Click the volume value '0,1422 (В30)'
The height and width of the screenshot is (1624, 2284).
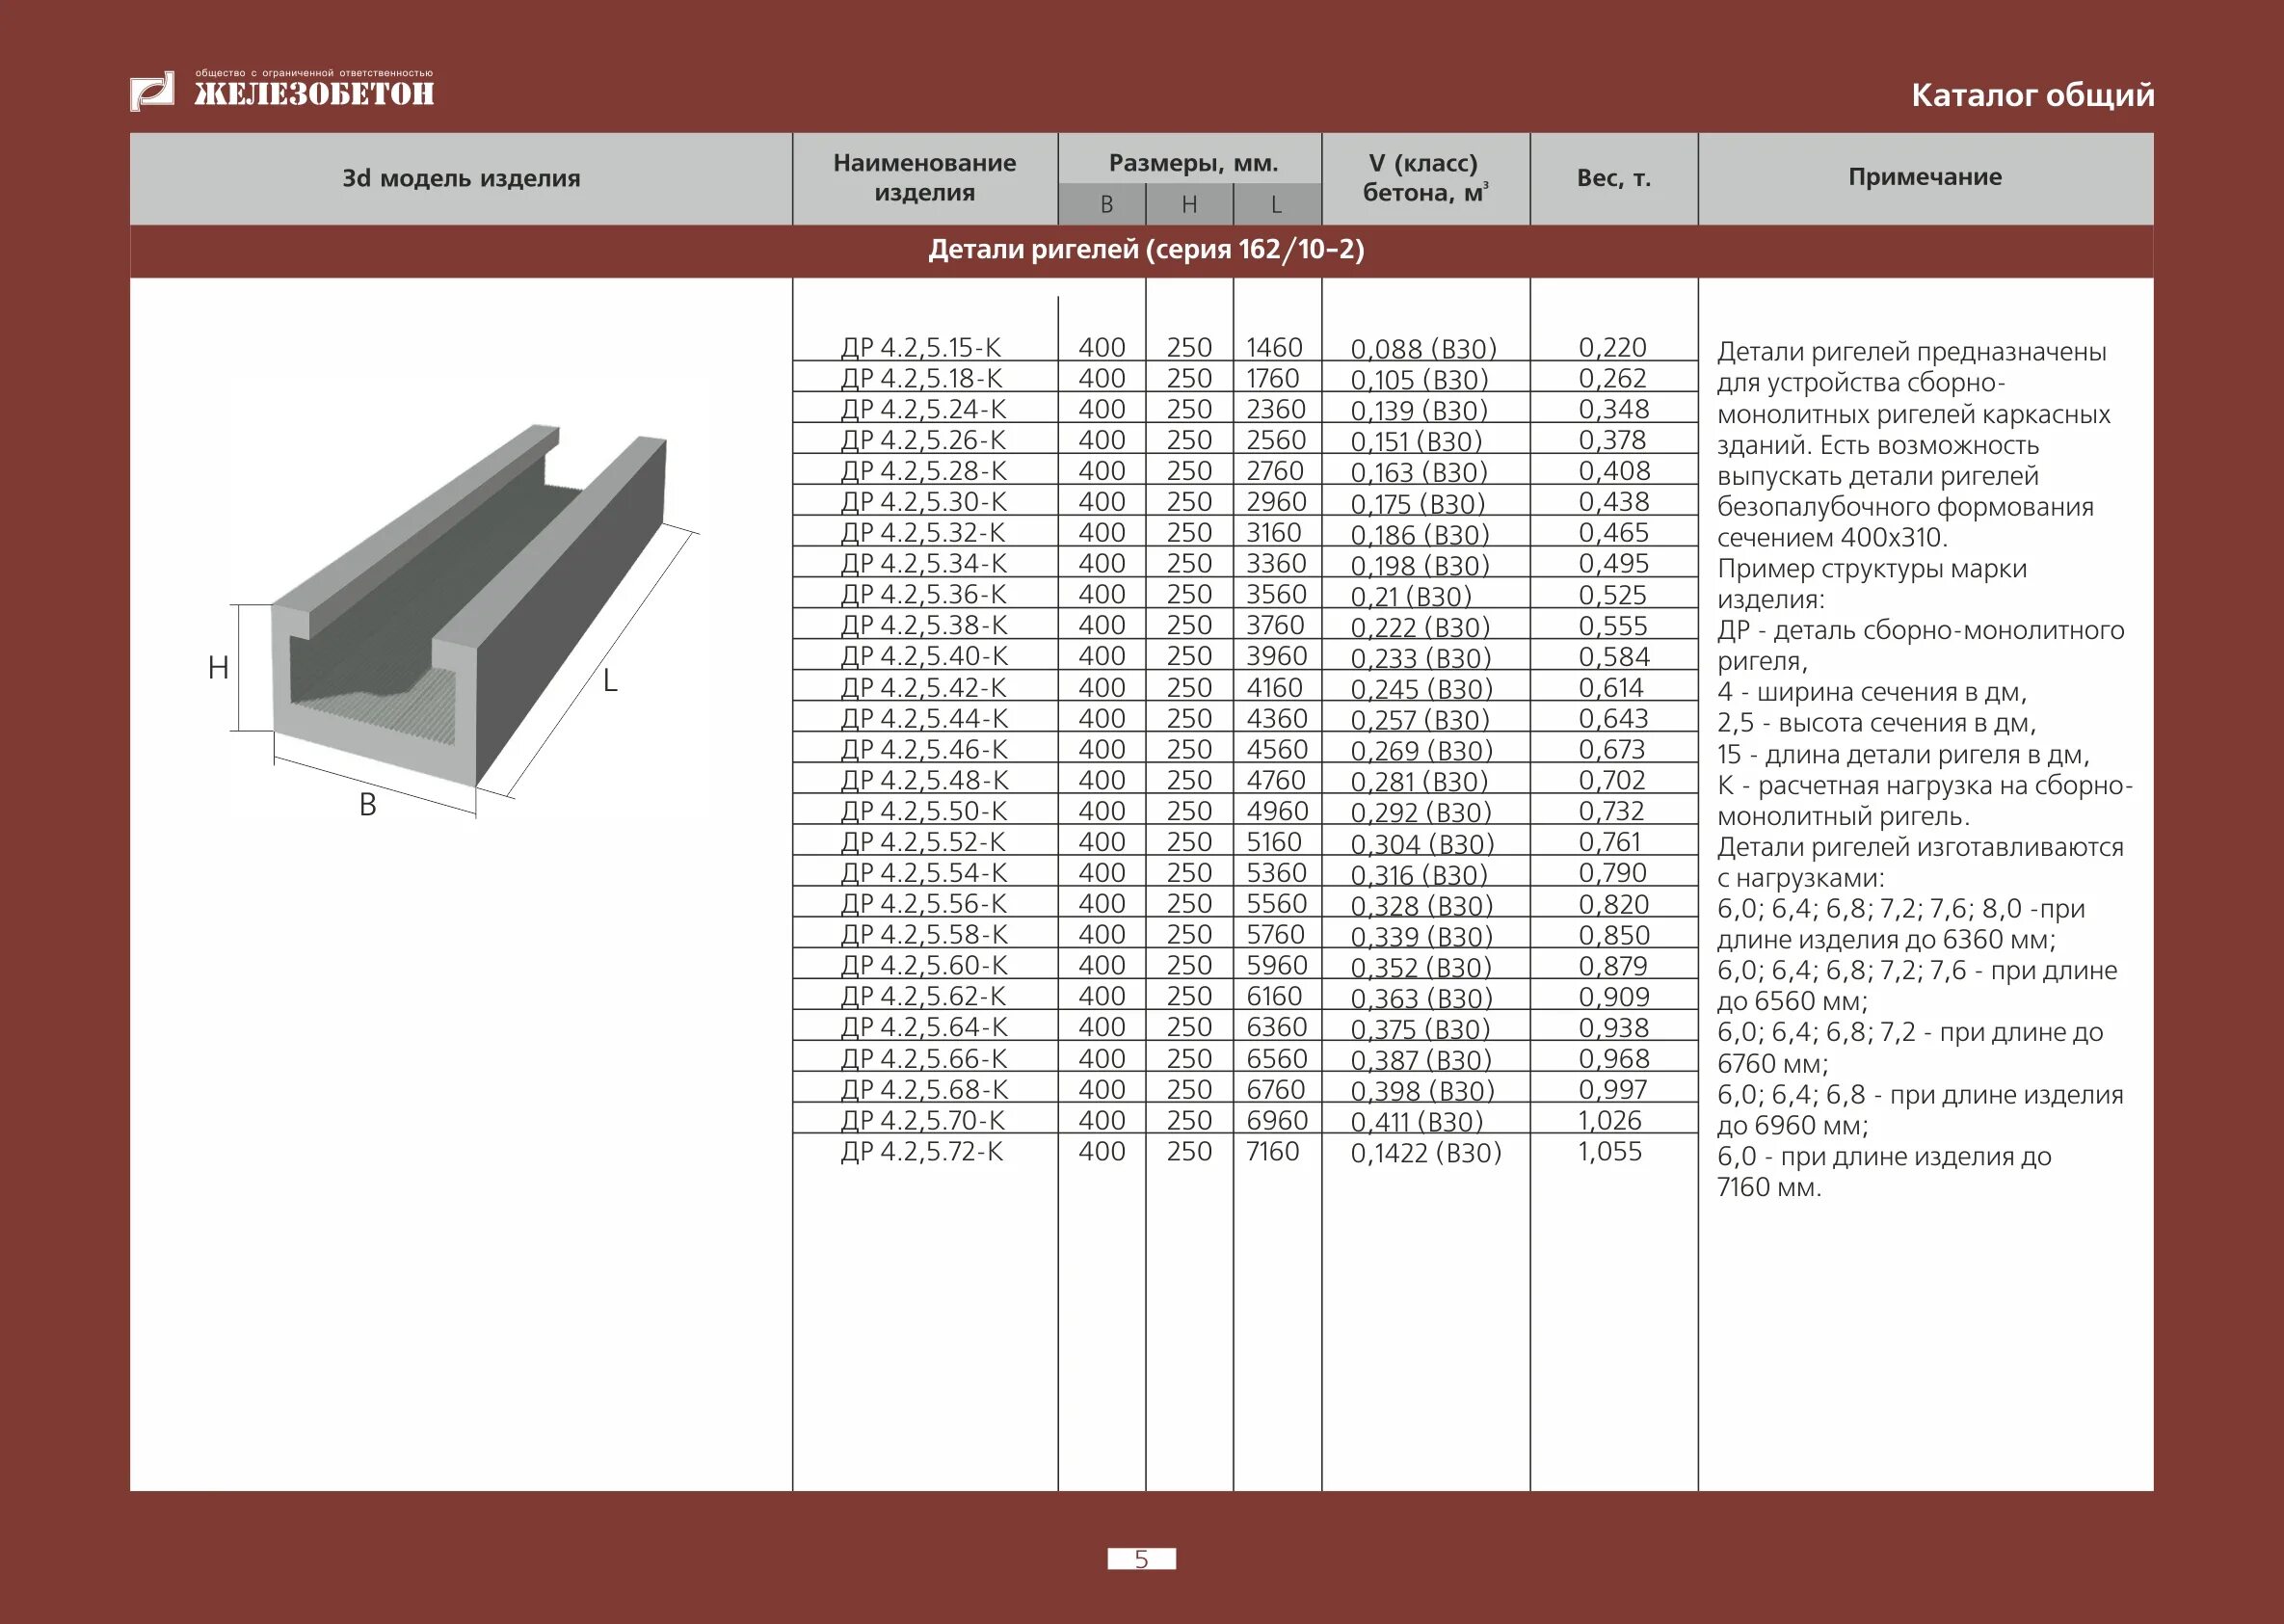tap(1426, 1153)
